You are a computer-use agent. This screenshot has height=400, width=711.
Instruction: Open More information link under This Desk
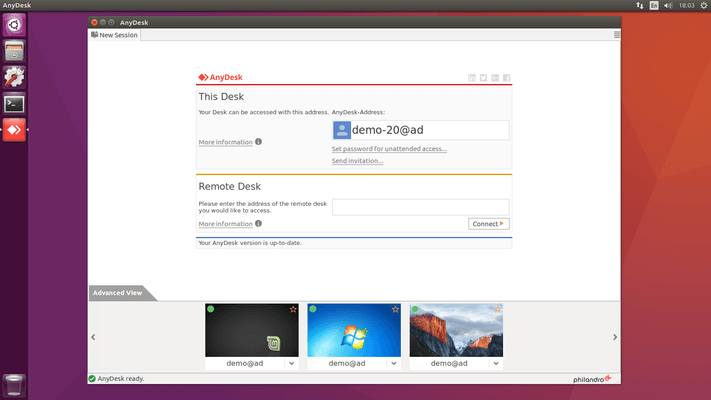pos(225,142)
